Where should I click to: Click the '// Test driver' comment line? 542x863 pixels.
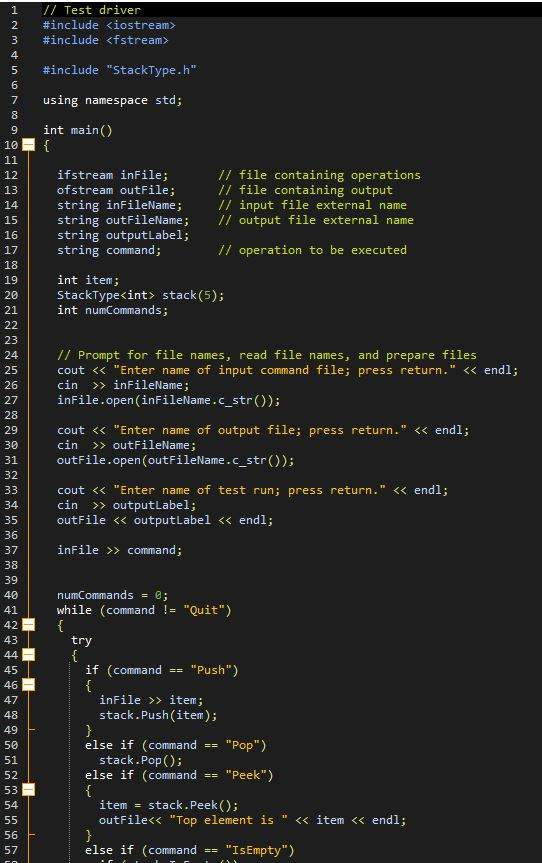92,10
